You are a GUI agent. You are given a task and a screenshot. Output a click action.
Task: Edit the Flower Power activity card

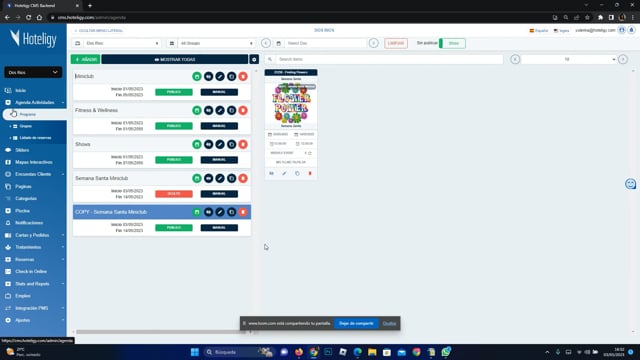coord(284,173)
